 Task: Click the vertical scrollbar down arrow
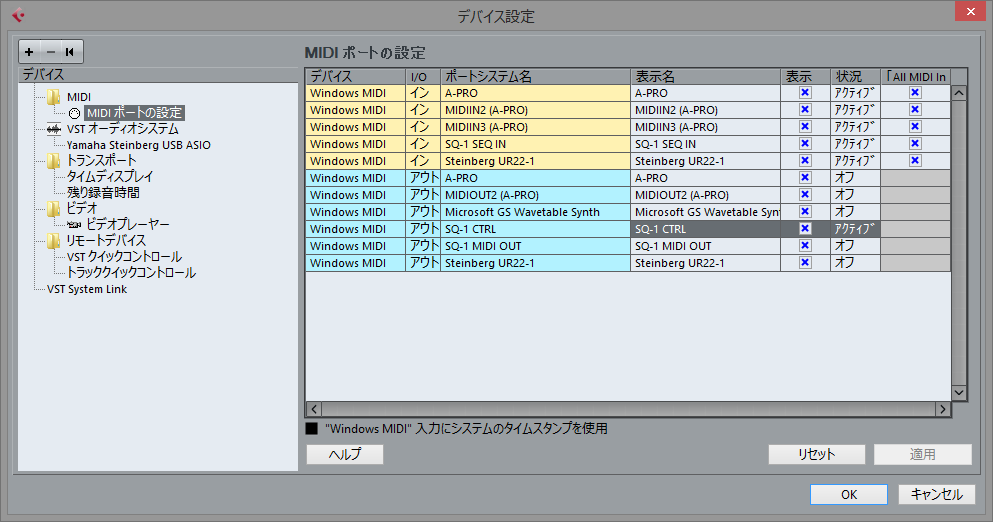click(x=959, y=393)
